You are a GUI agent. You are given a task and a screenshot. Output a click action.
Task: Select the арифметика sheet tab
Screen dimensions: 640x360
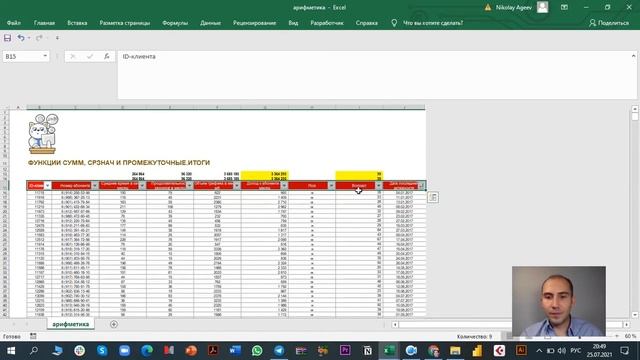click(71, 324)
